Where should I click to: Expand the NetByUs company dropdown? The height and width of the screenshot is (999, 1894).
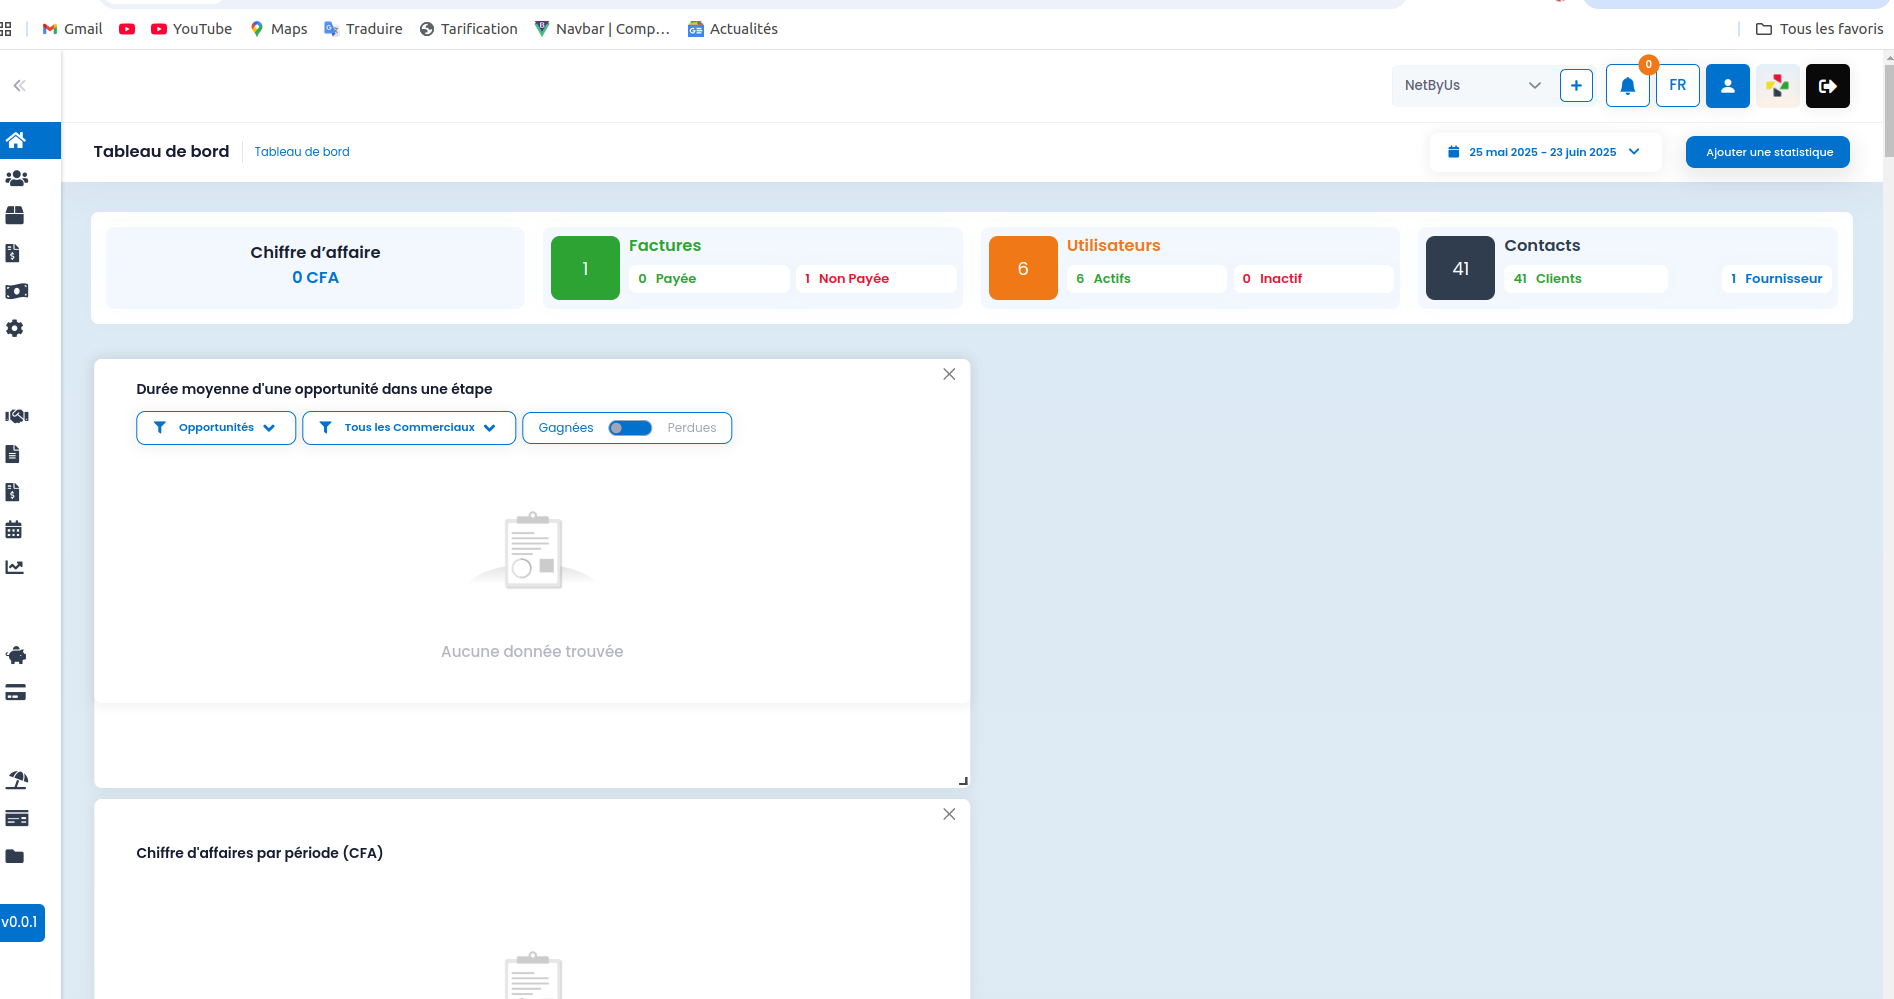tap(1473, 86)
